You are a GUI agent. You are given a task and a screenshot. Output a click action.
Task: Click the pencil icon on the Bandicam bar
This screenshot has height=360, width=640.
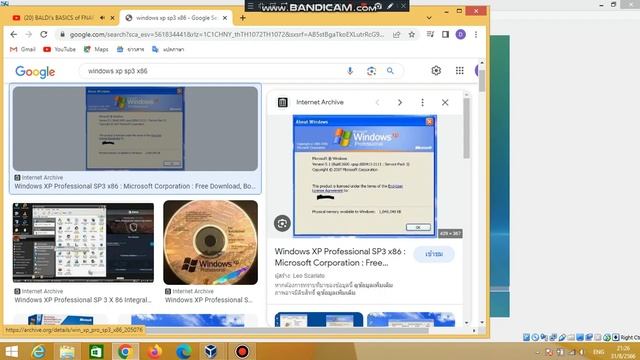coord(390,6)
